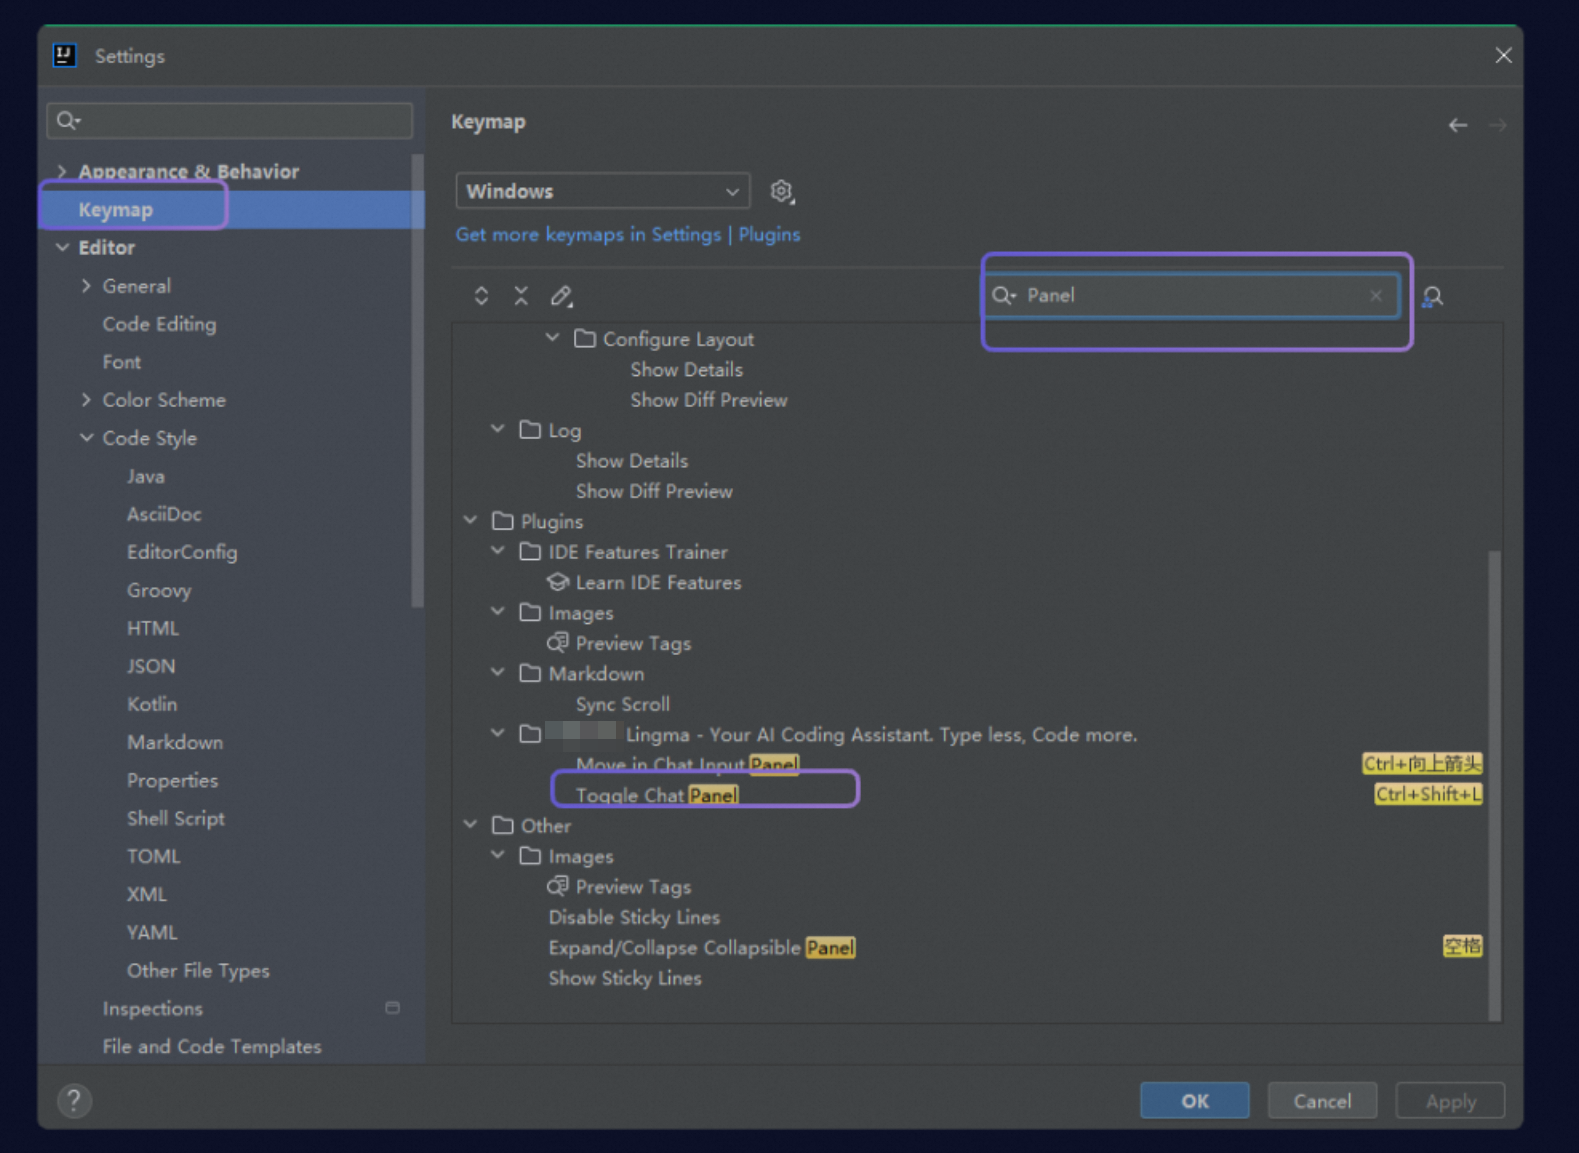
Task: Click the Lingma plugin folder icon
Action: [x=530, y=735]
